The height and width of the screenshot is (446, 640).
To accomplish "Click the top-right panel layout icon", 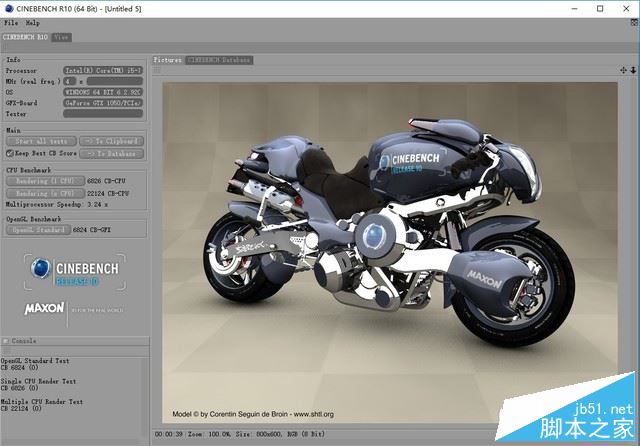I will point(635,23).
